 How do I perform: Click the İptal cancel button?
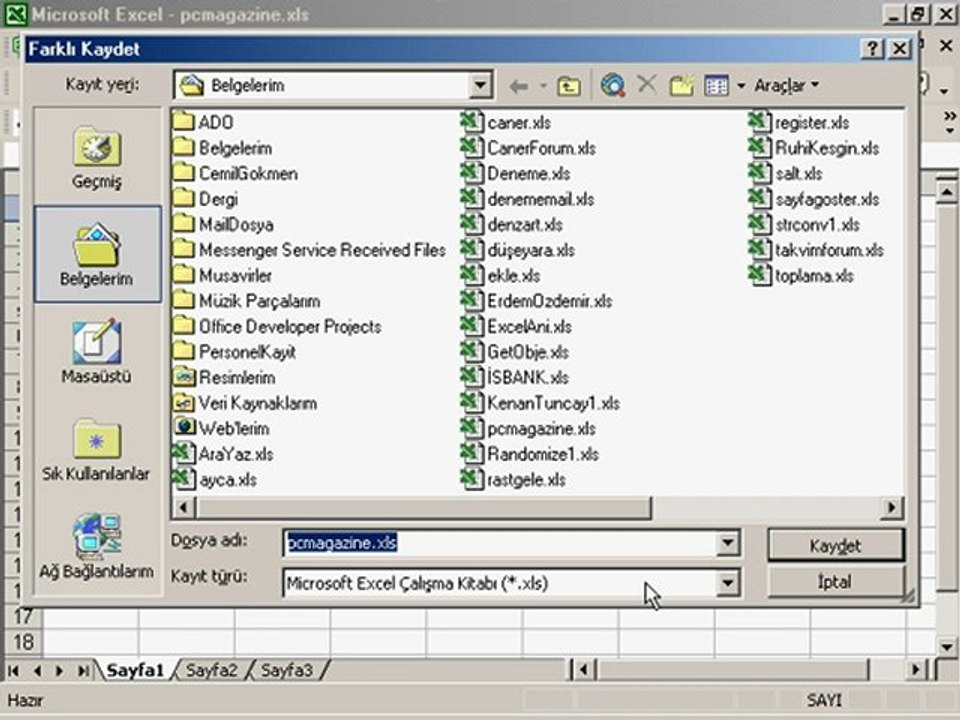coord(835,582)
